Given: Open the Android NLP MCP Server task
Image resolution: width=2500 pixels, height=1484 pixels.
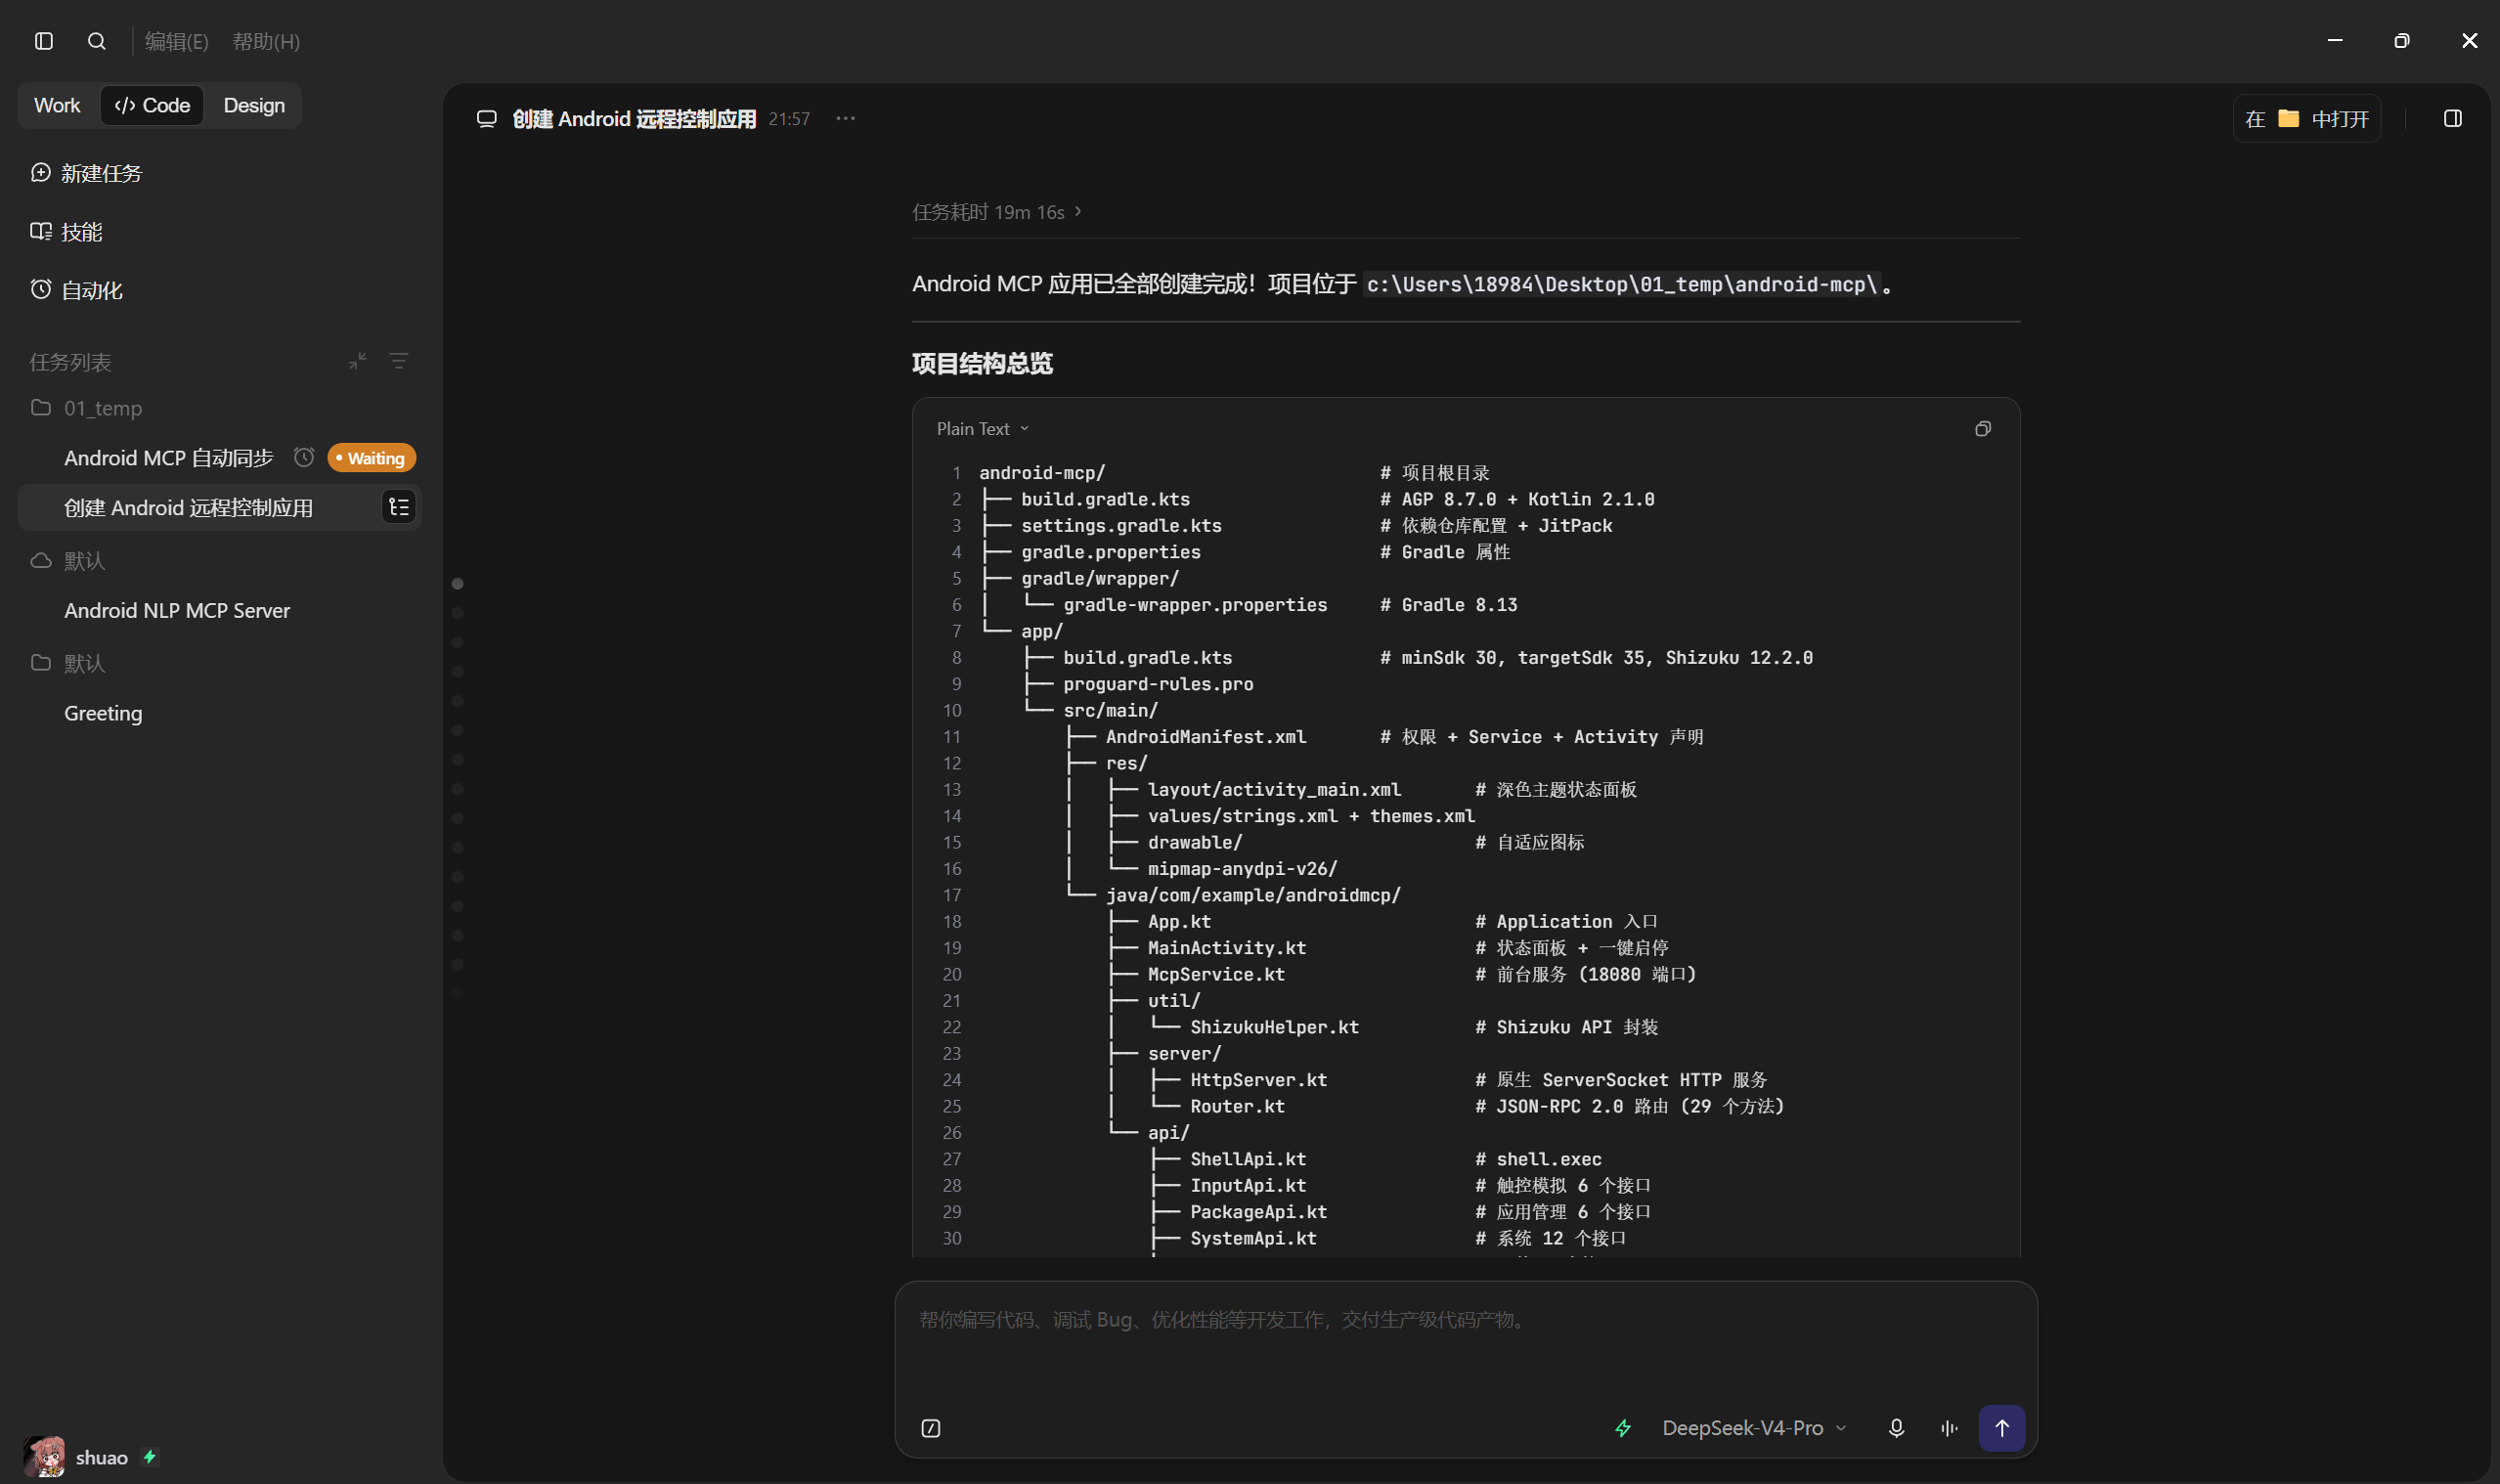Looking at the screenshot, I should [x=177, y=611].
